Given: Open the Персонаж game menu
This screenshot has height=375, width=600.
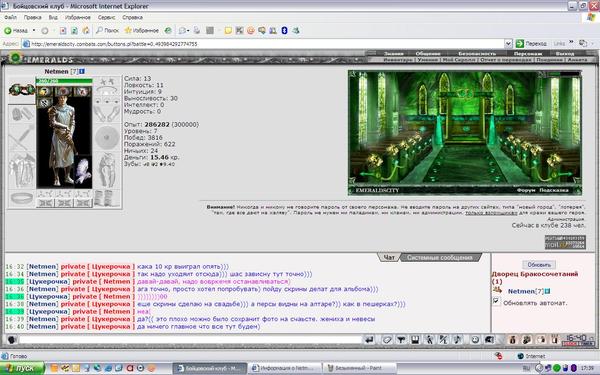Looking at the screenshot, I should coord(528,54).
